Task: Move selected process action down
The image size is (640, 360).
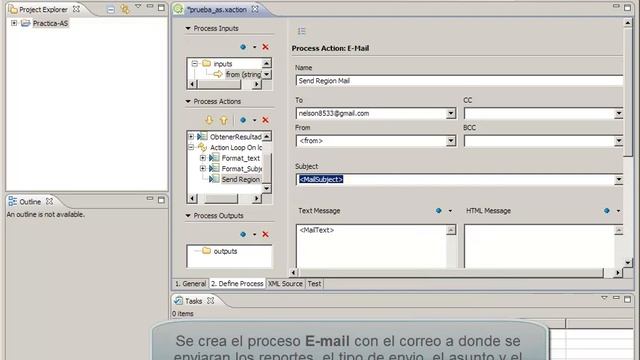Action: point(209,120)
